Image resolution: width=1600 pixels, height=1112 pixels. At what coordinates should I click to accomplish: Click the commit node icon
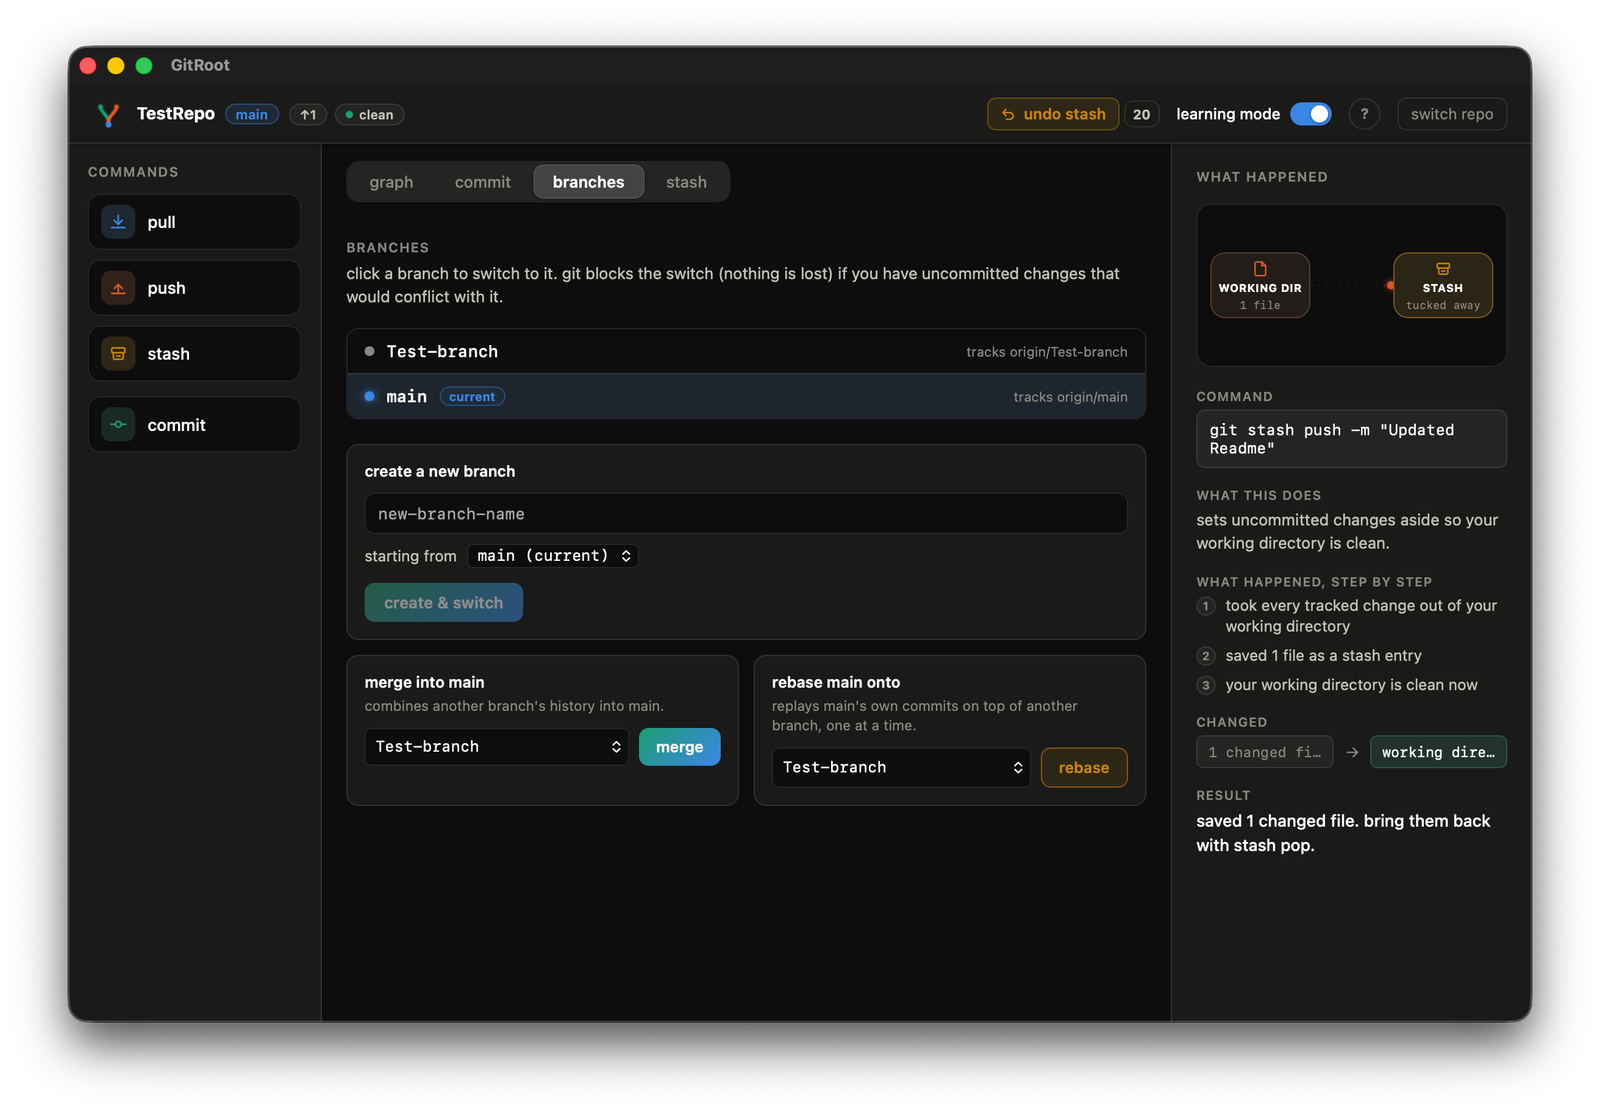point(118,424)
